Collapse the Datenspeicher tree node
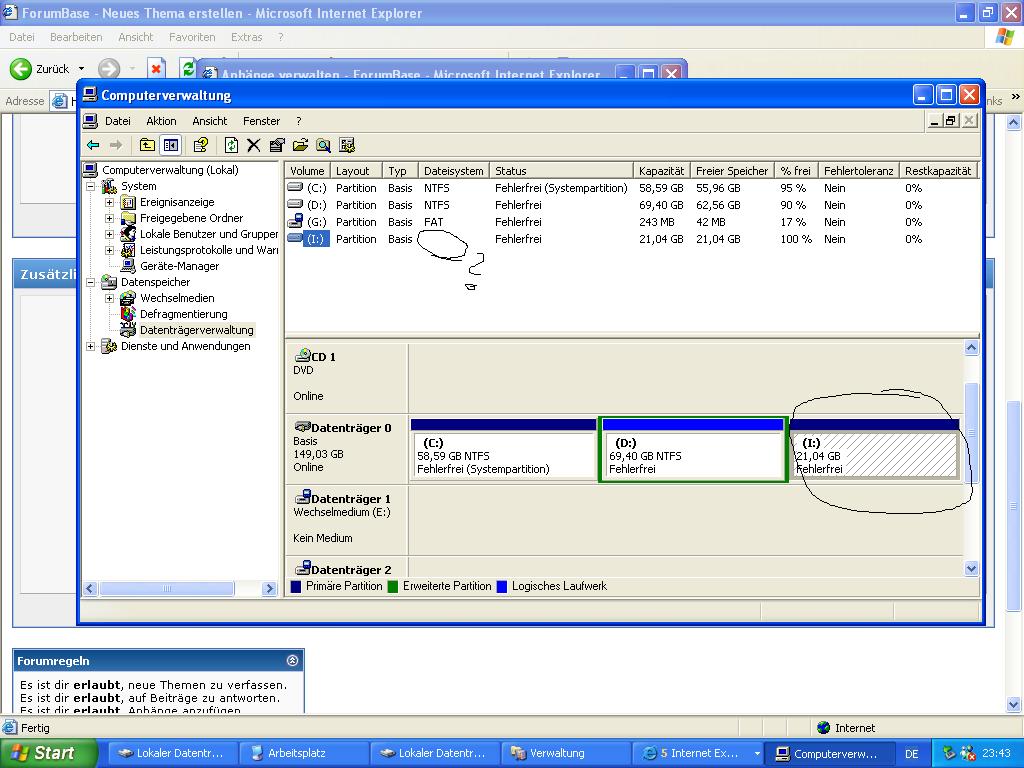 click(91, 282)
